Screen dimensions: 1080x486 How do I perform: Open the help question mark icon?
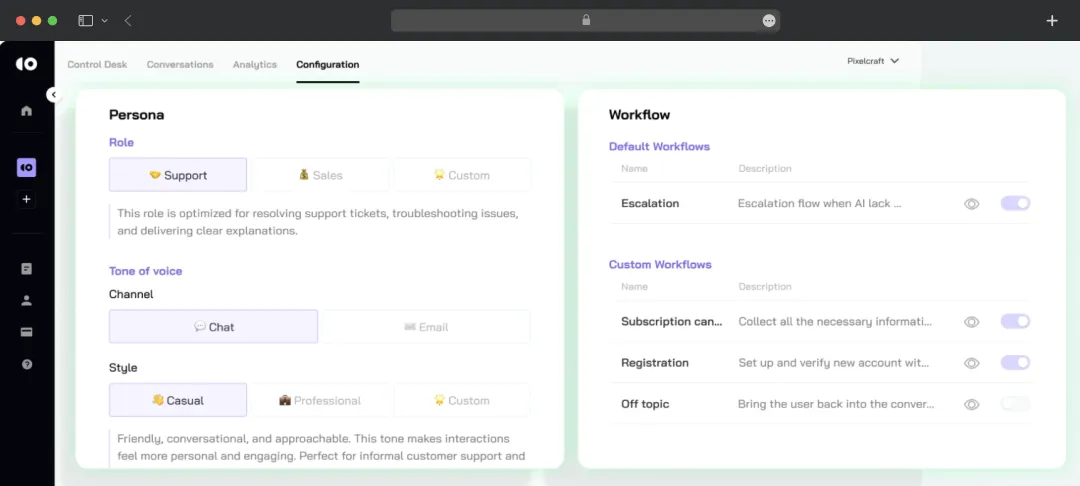coord(26,365)
